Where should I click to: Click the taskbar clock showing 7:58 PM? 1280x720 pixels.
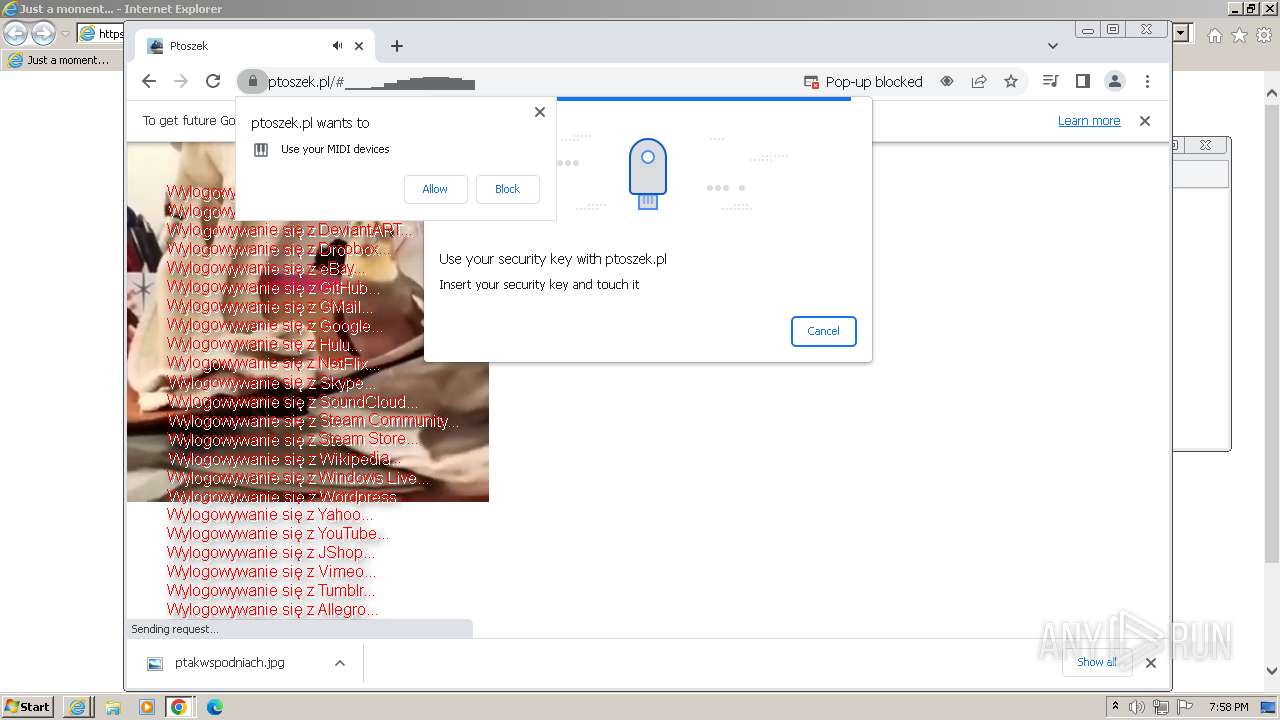1228,707
